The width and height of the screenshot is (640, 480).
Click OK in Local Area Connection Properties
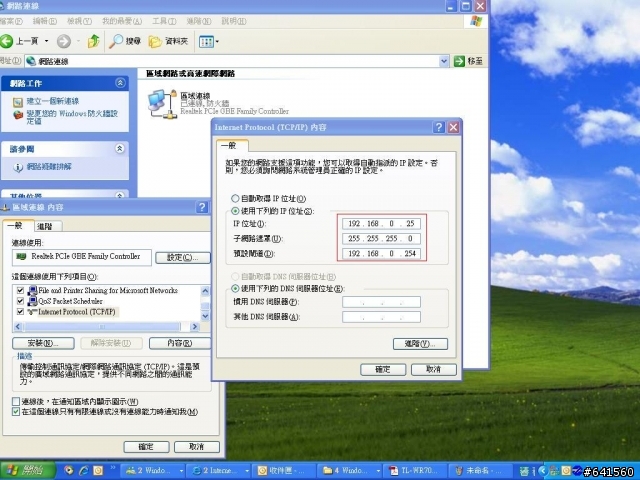point(147,447)
